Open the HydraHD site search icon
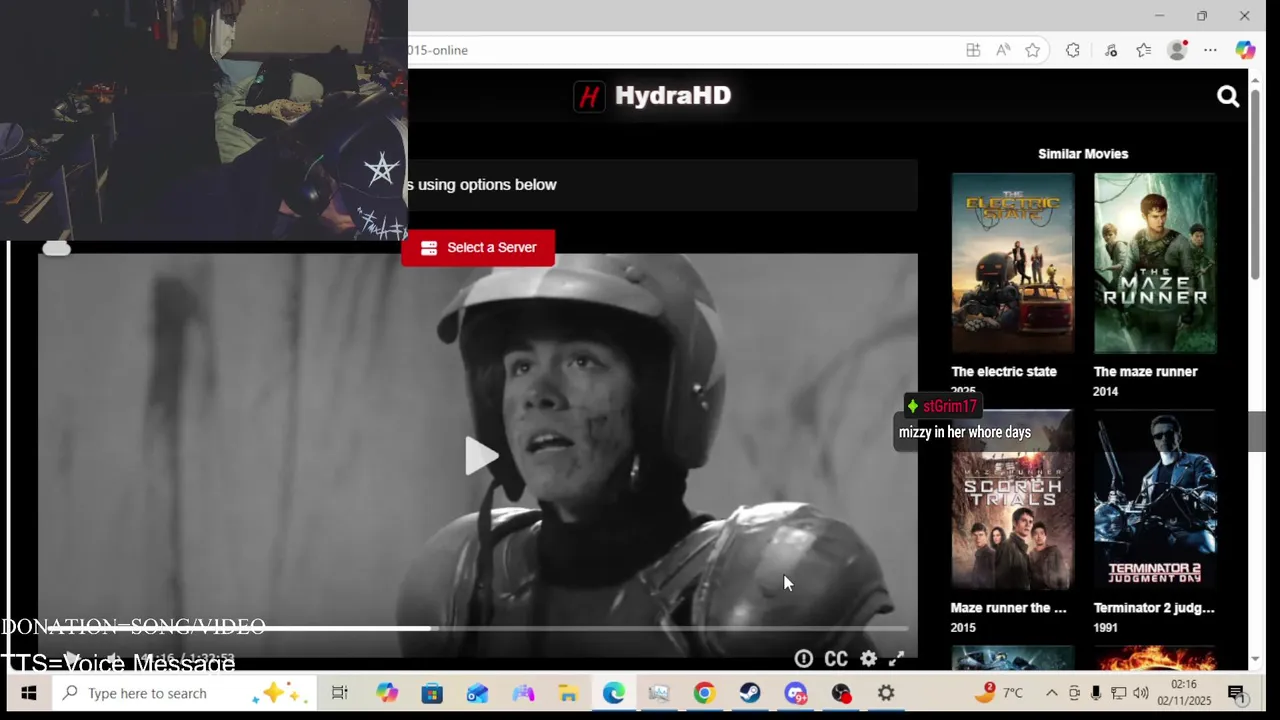This screenshot has width=1280, height=720. pos(1228,96)
